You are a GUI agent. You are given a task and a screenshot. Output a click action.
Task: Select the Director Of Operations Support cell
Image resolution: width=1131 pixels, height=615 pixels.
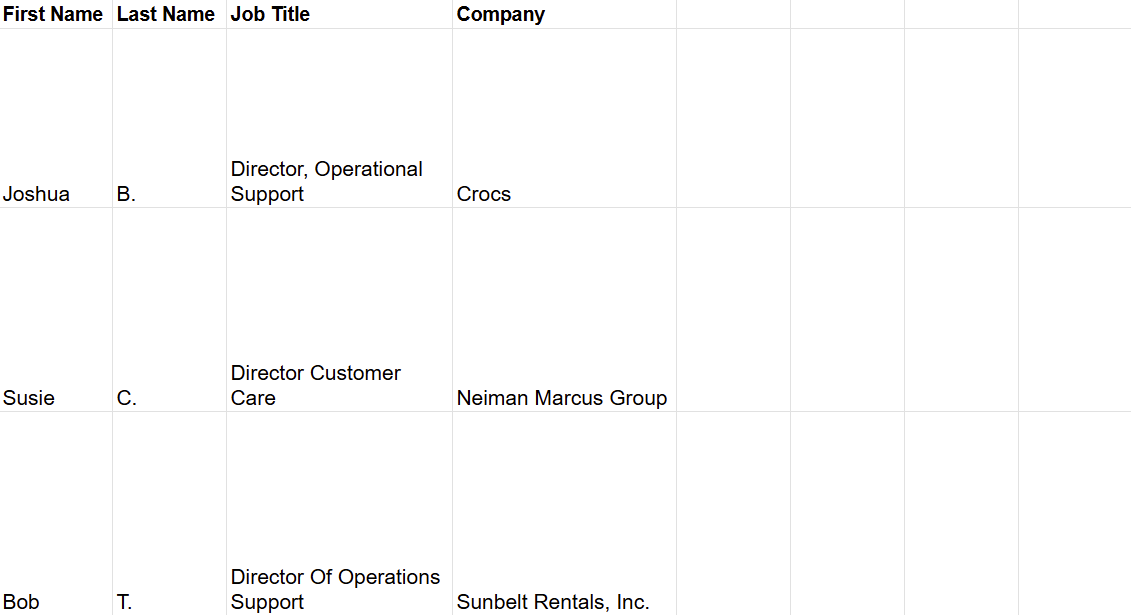tap(340, 513)
